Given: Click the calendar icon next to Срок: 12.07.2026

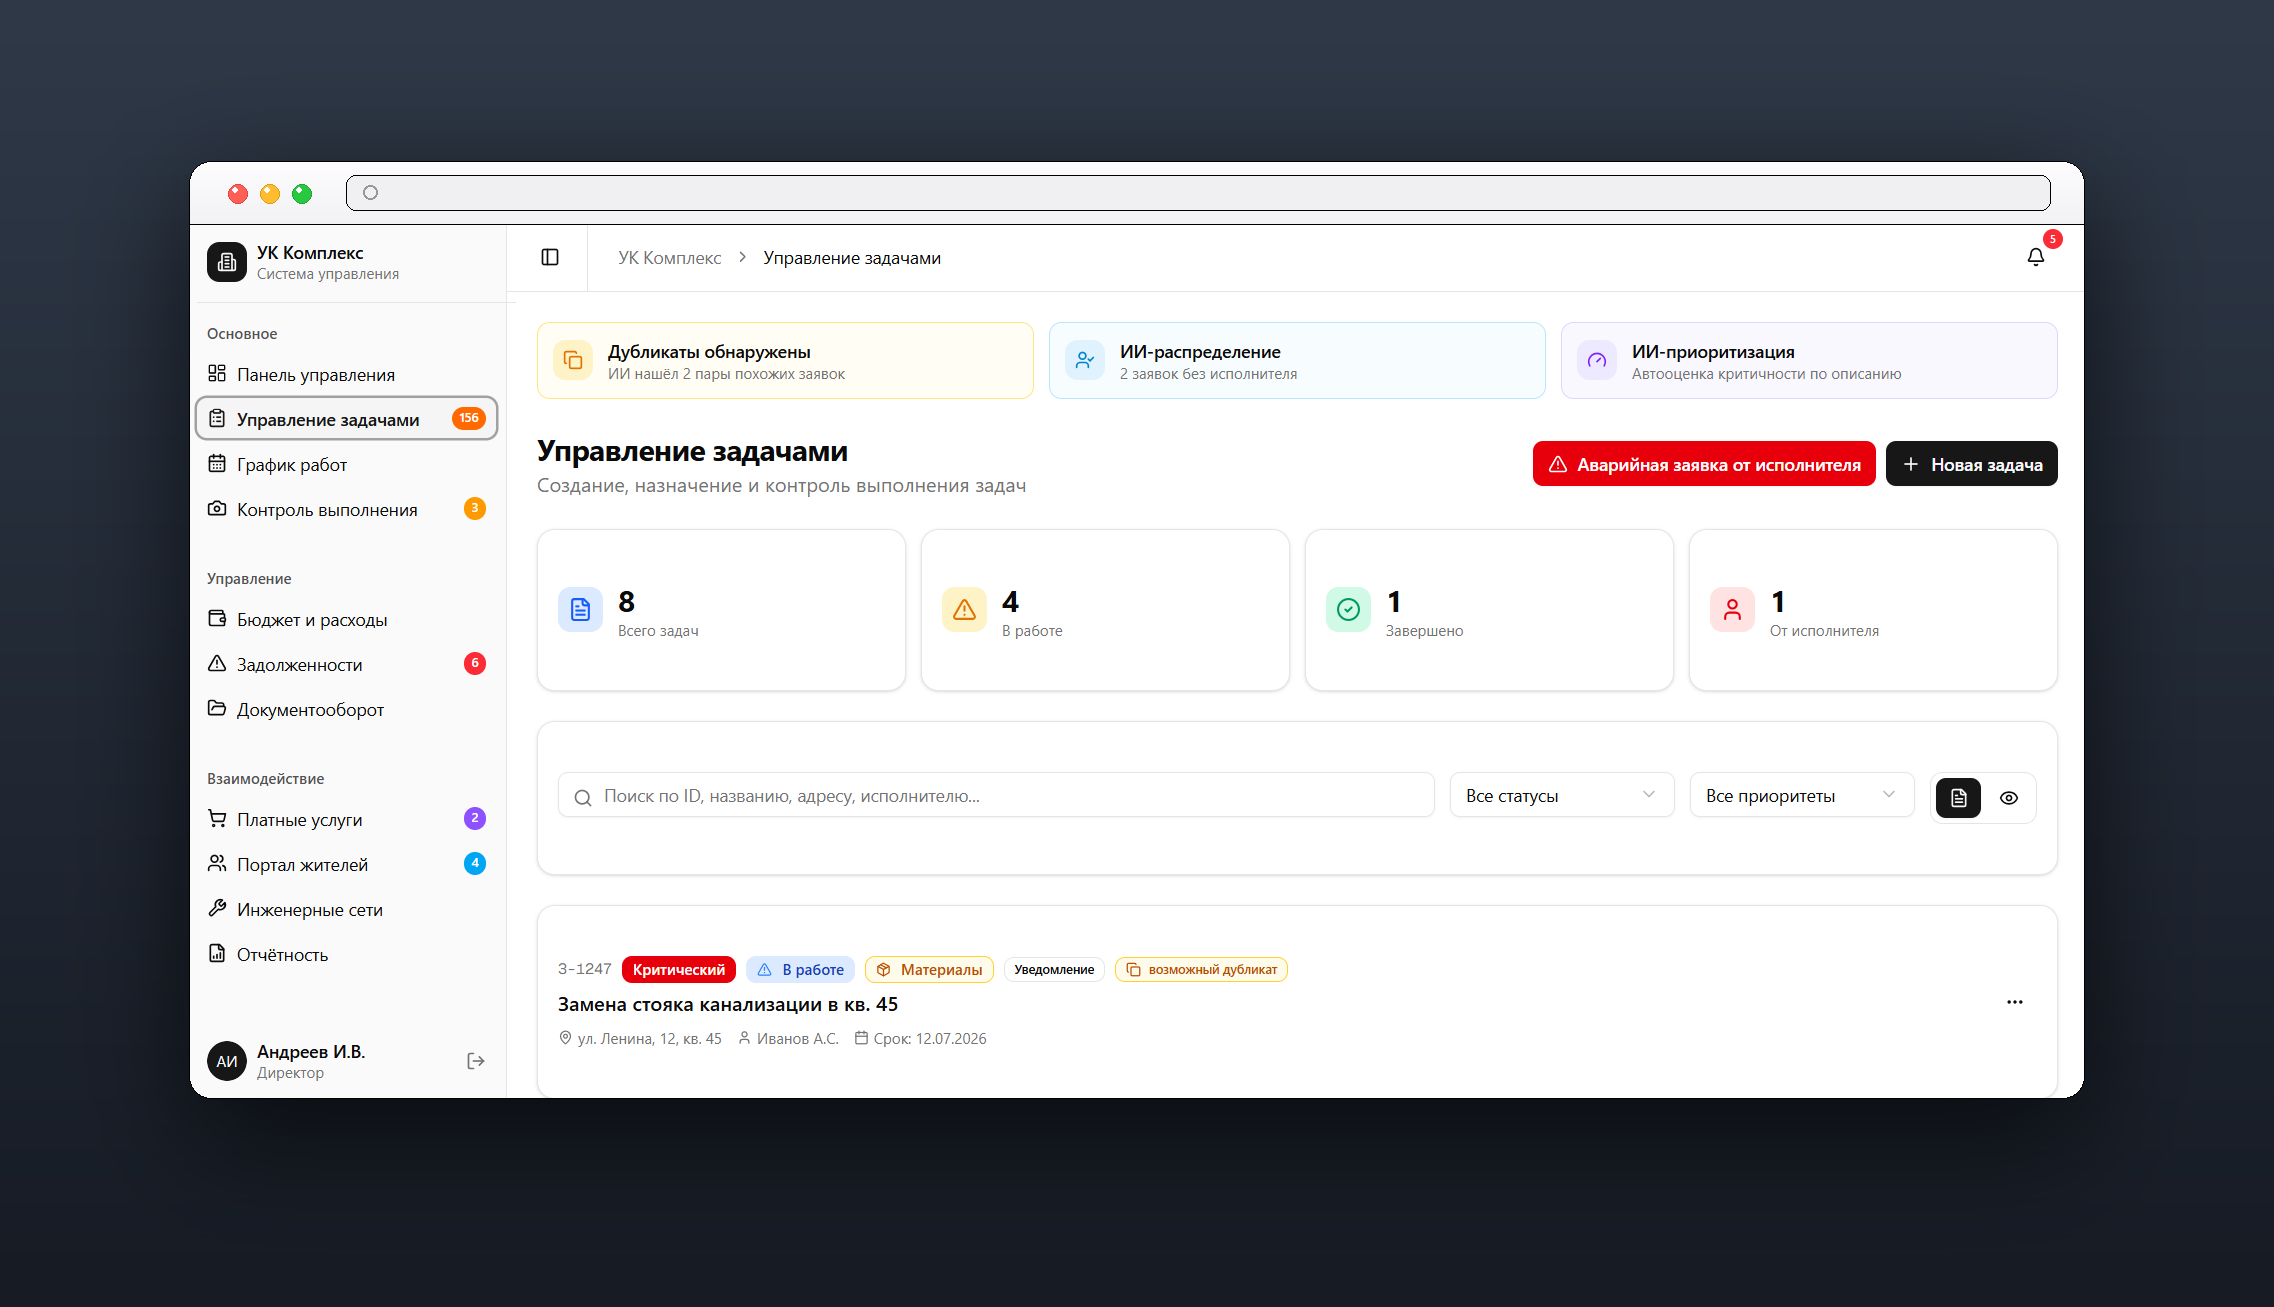Looking at the screenshot, I should [x=861, y=1038].
